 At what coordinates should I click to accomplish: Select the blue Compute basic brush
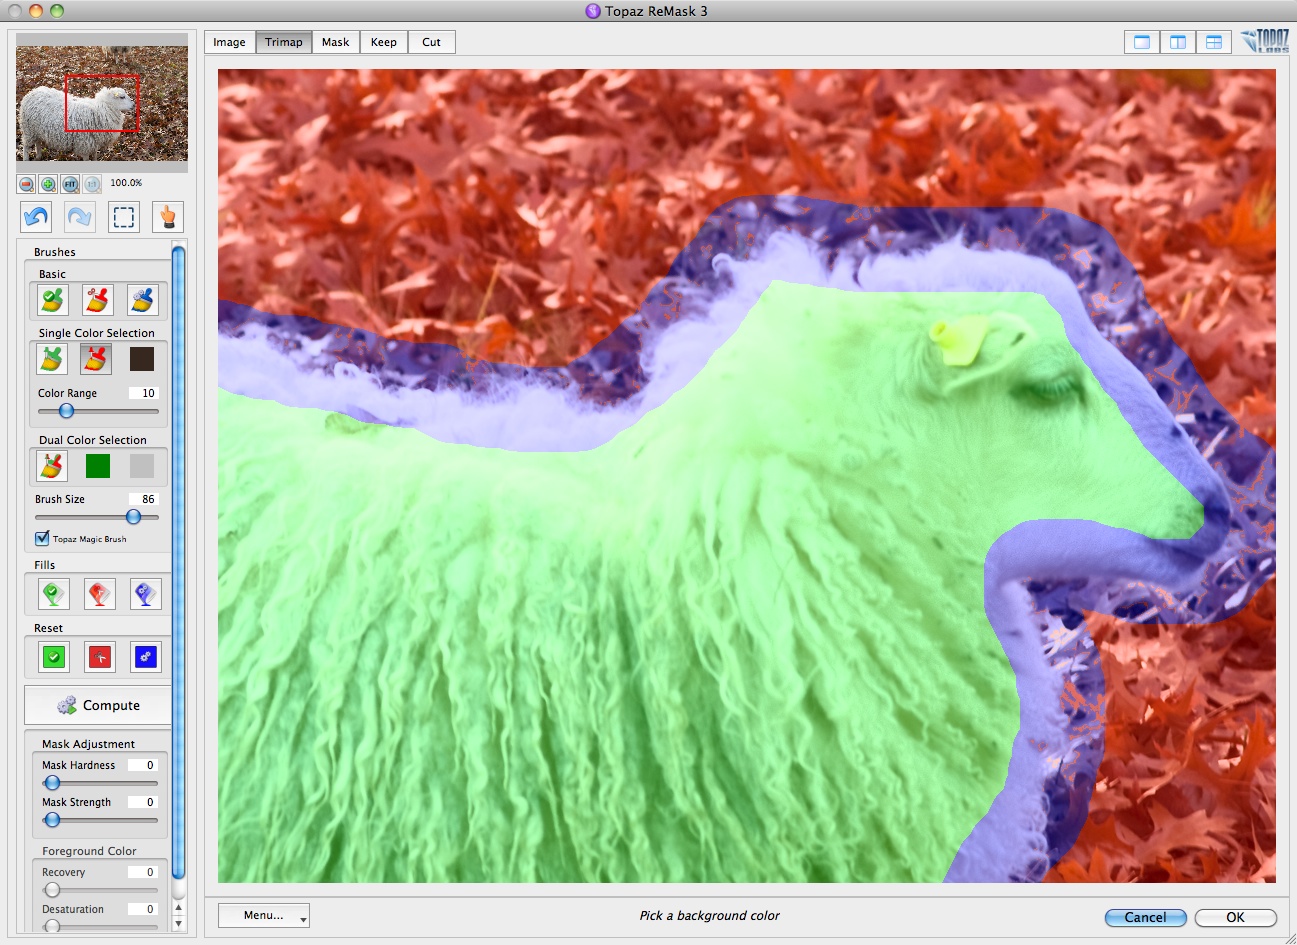point(142,300)
